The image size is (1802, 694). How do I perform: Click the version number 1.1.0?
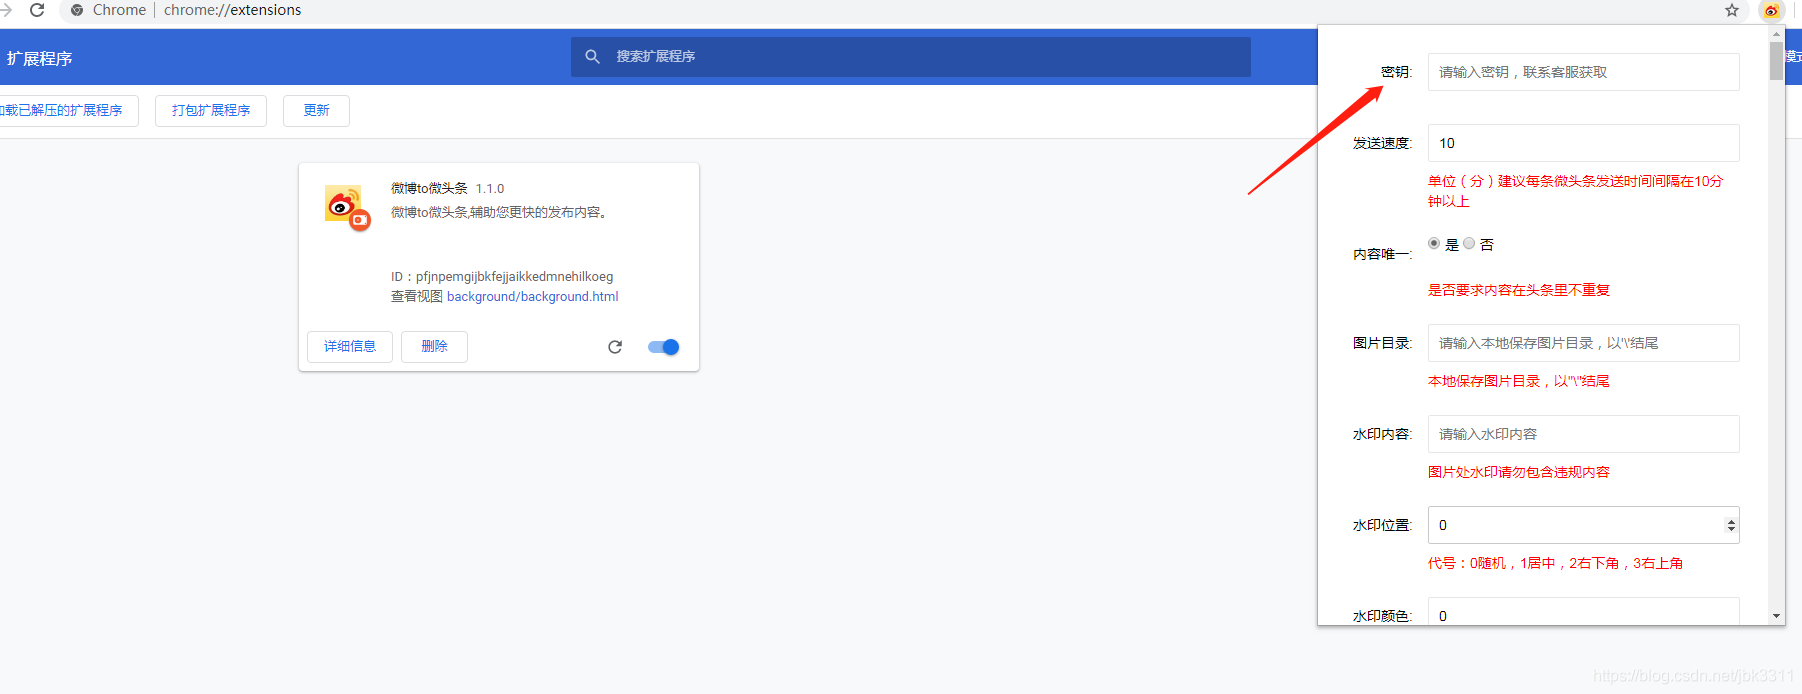(x=490, y=189)
